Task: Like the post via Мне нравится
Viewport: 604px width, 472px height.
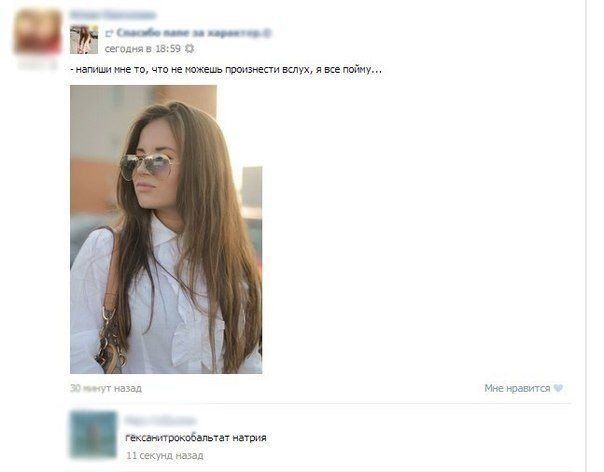Action: tap(517, 388)
